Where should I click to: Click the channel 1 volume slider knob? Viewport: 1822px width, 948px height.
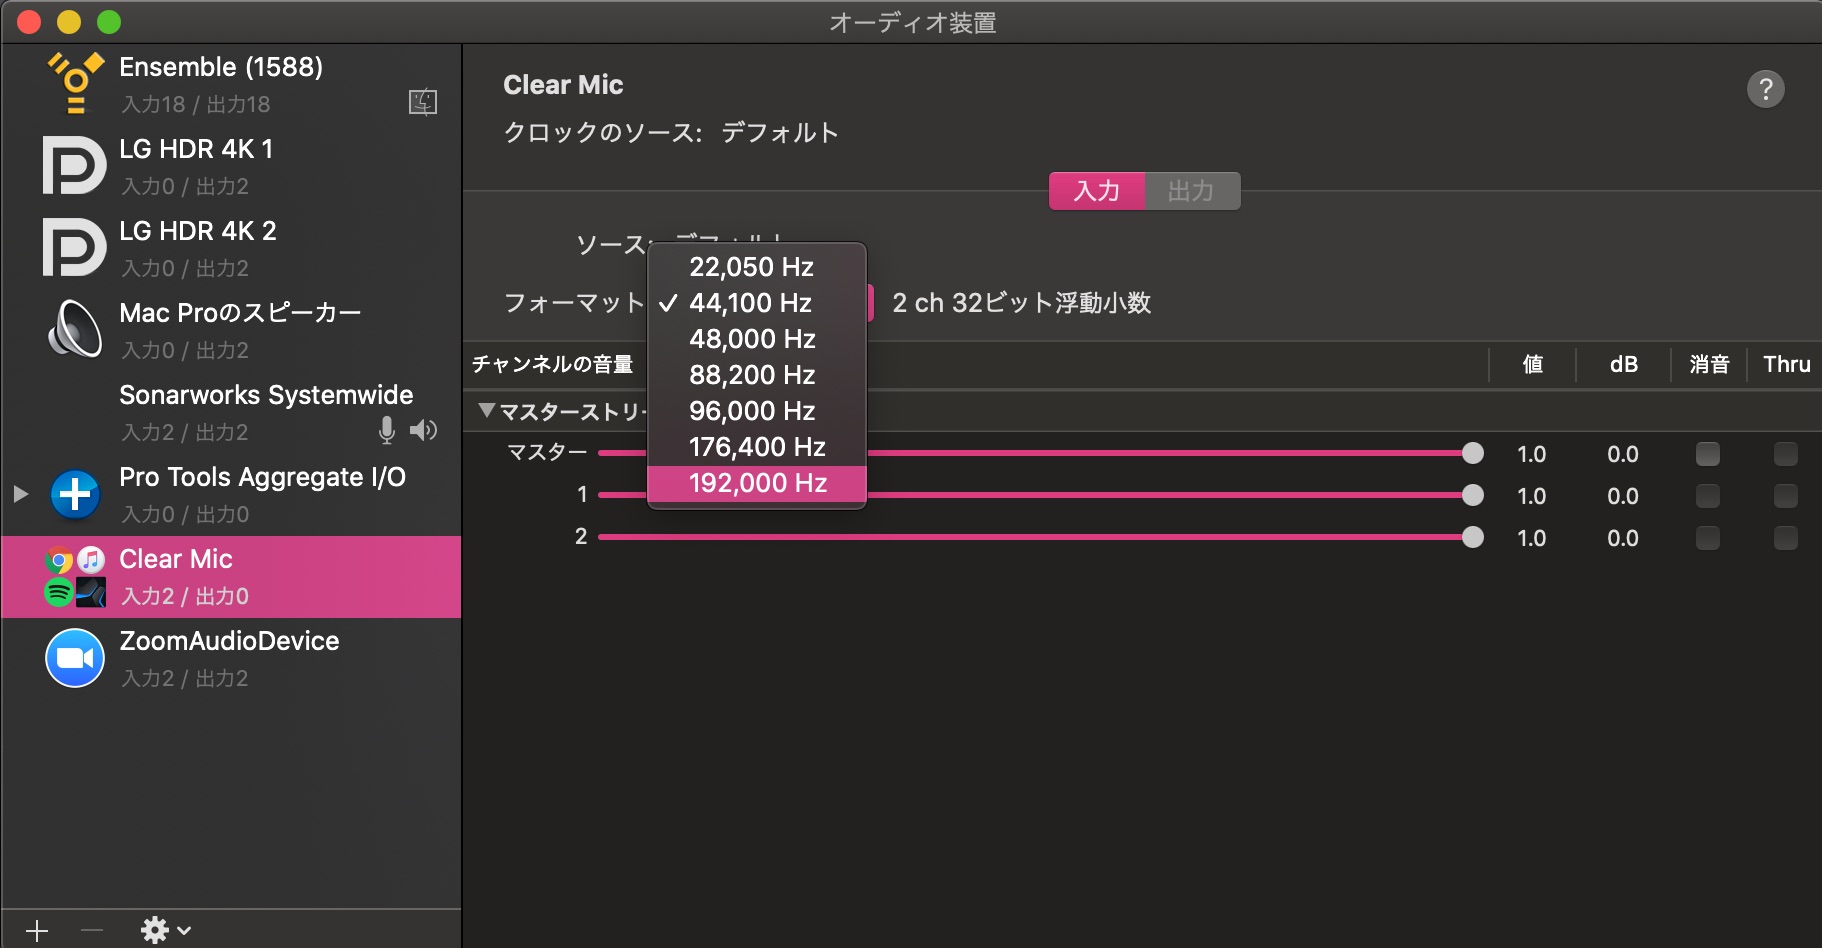[1473, 495]
